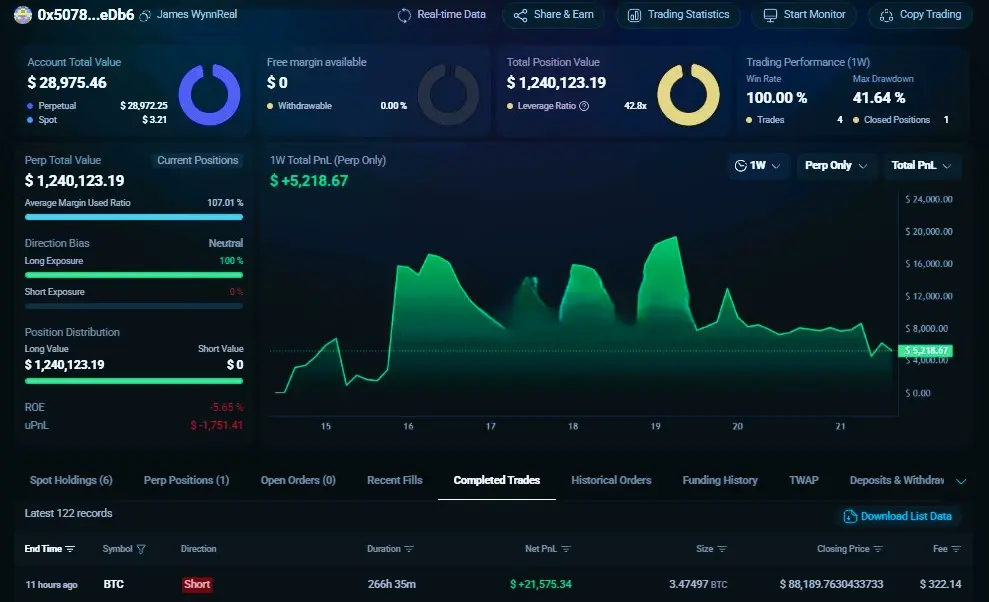Click the Share & Earn share icon
989x602 pixels.
pos(520,16)
